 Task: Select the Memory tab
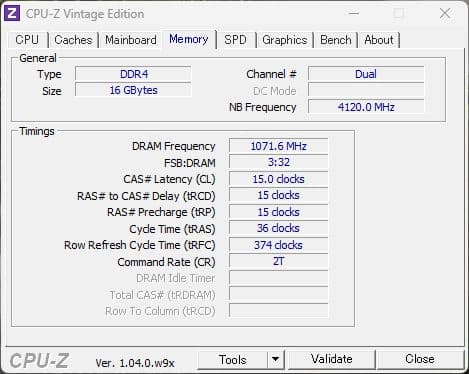coord(189,39)
